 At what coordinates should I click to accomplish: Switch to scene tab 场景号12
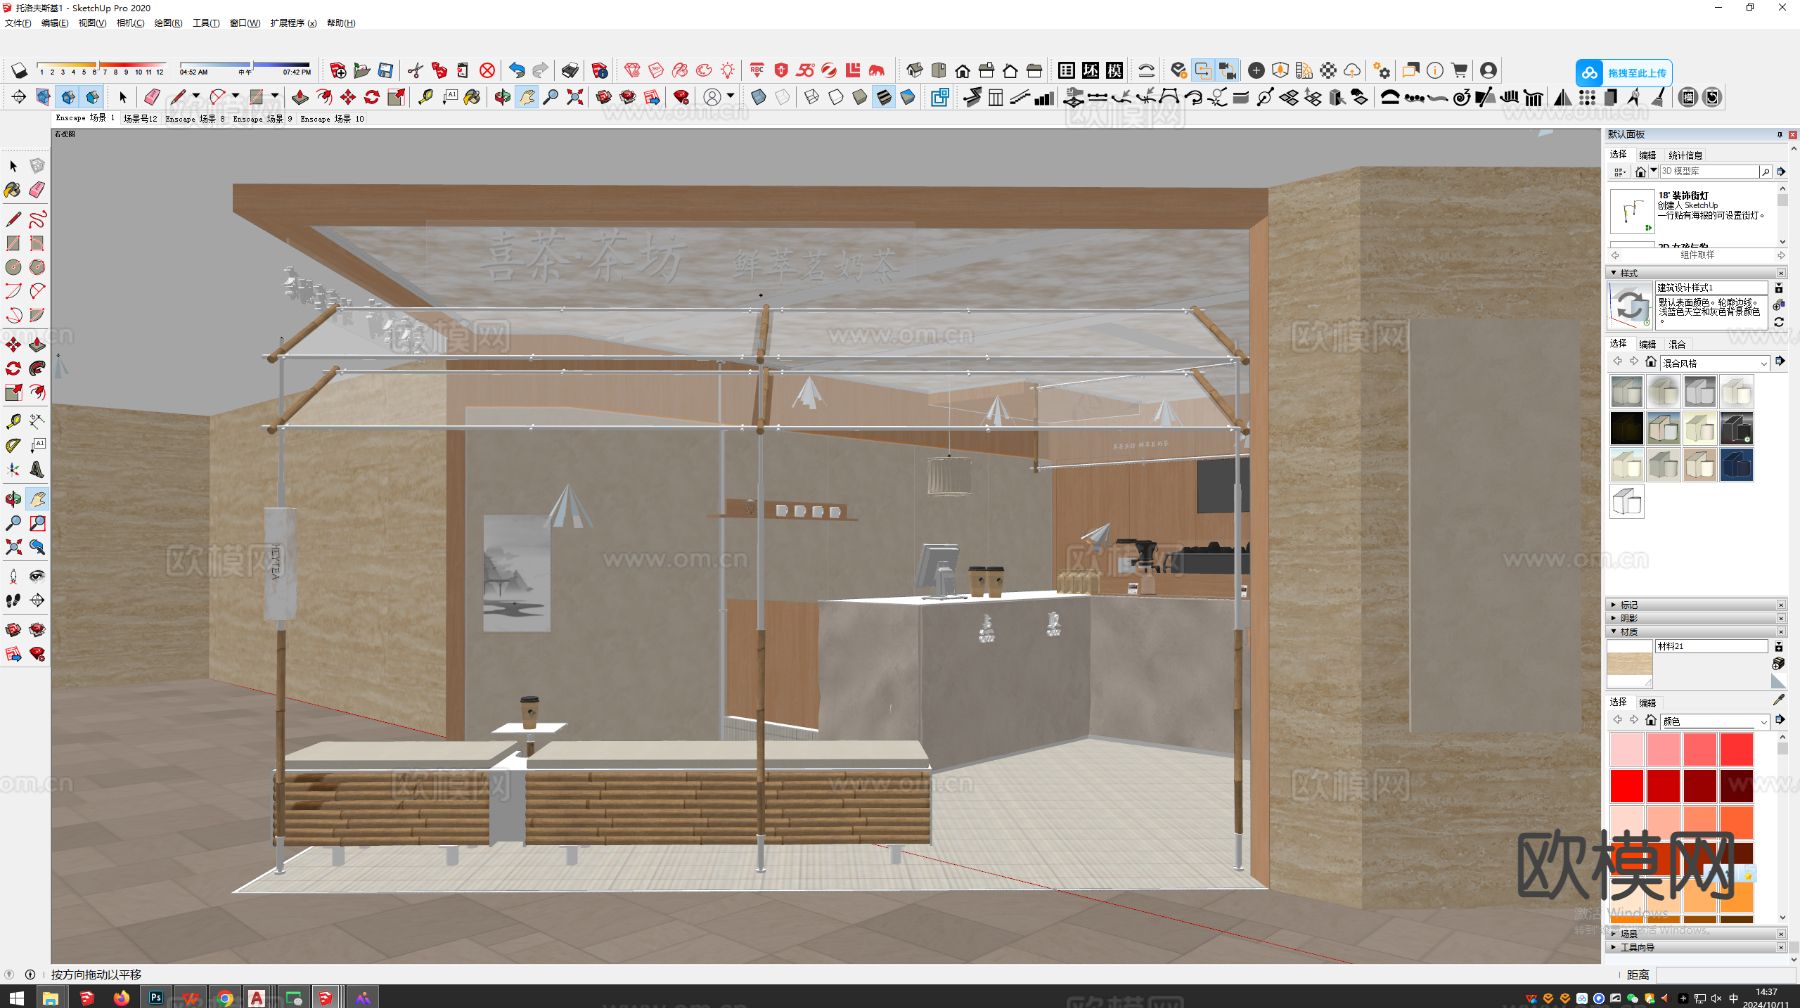point(140,118)
